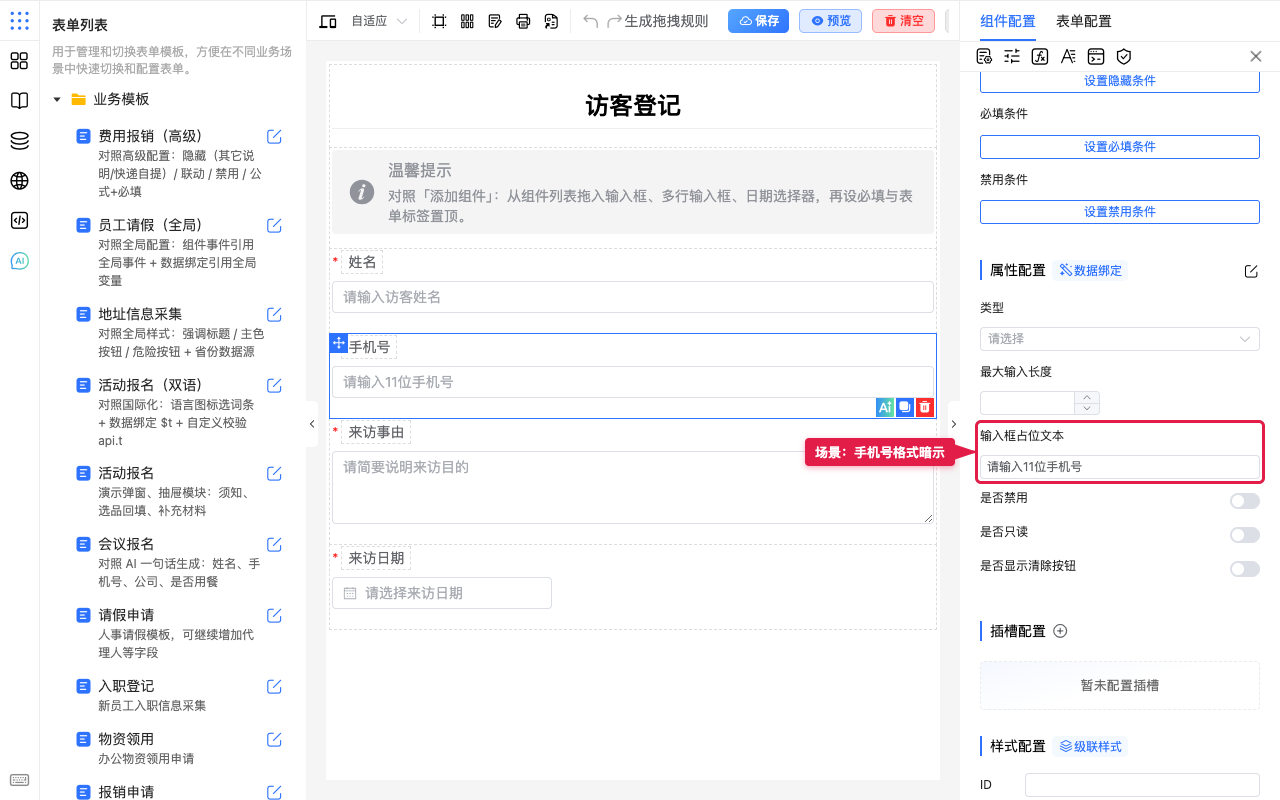The width and height of the screenshot is (1280, 800).
Task: Click the edit icon beside 费用报销（高级）
Action: [x=274, y=136]
